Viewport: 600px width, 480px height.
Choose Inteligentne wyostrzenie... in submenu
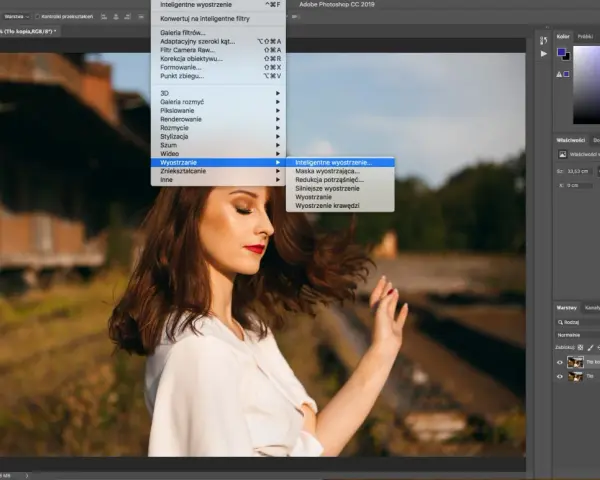340,162
